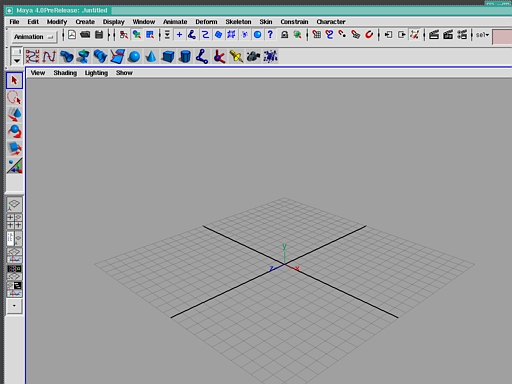Select the arrow Select tool
512x384 pixels.
click(14, 81)
